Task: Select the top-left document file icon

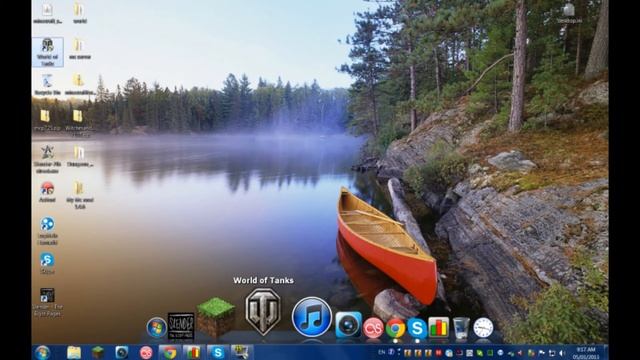Action: click(47, 13)
